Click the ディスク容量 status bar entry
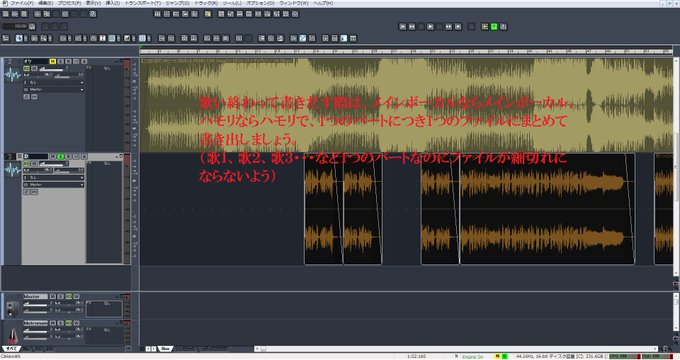 [x=577, y=356]
